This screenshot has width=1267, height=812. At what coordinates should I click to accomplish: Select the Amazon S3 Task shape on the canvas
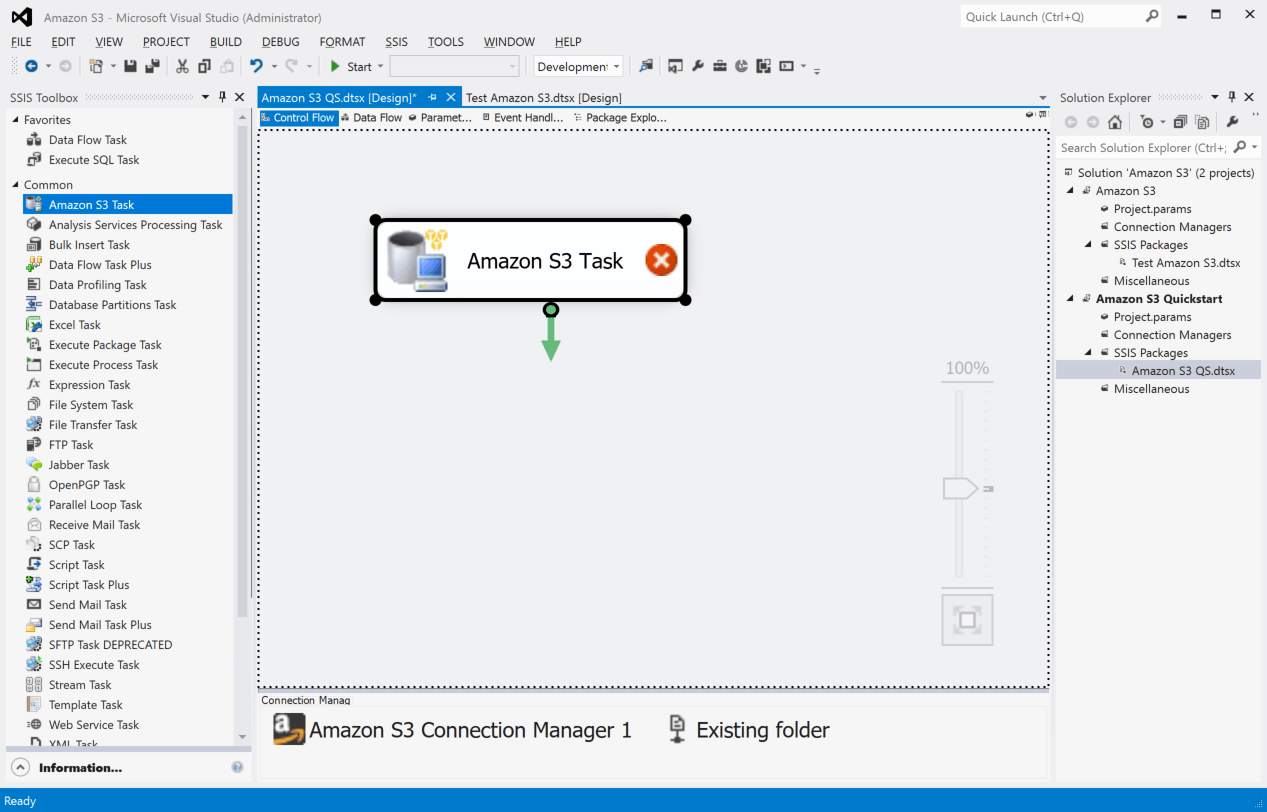[x=531, y=261]
